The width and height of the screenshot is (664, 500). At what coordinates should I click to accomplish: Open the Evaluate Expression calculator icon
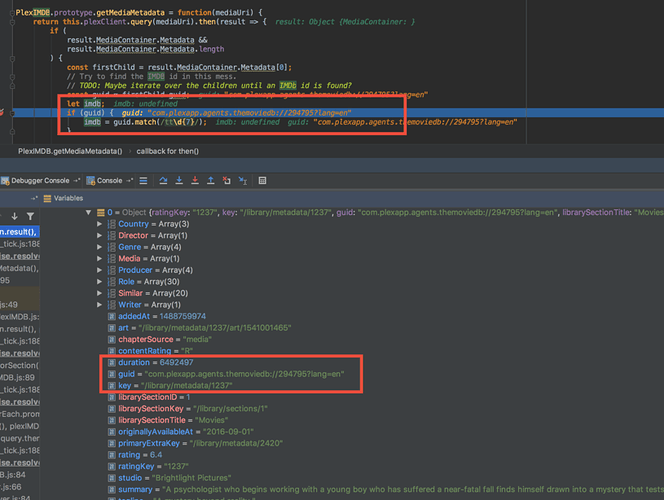click(x=262, y=181)
